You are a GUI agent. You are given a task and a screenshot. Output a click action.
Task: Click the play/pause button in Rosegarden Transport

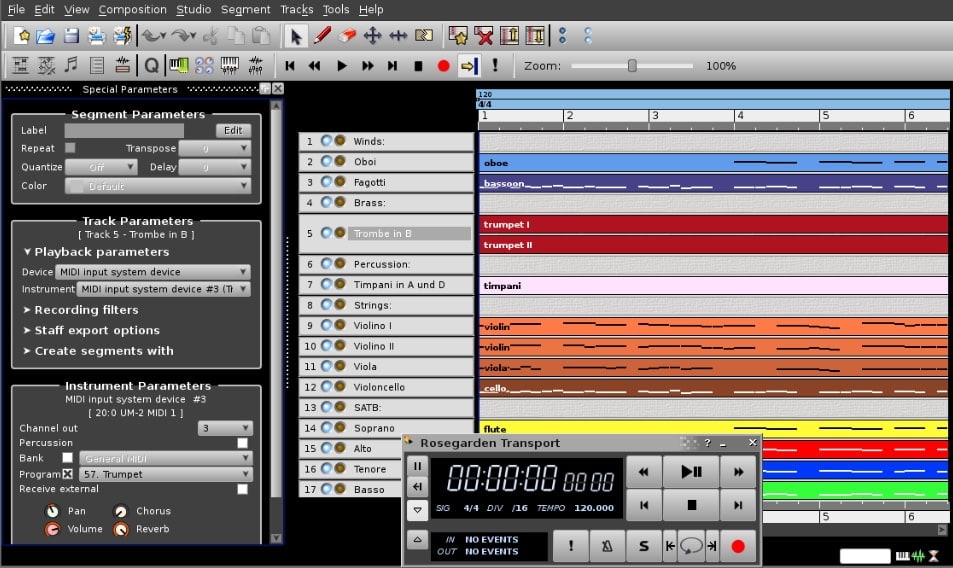(x=691, y=471)
